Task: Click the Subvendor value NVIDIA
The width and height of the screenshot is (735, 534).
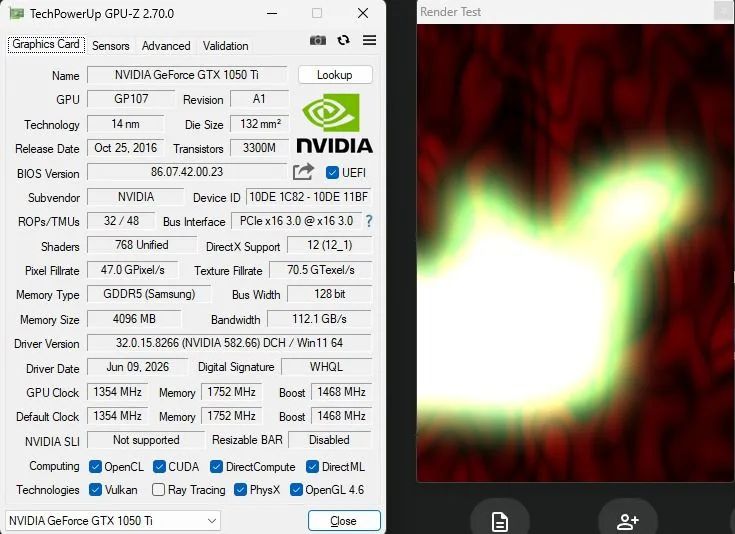Action: pos(135,197)
